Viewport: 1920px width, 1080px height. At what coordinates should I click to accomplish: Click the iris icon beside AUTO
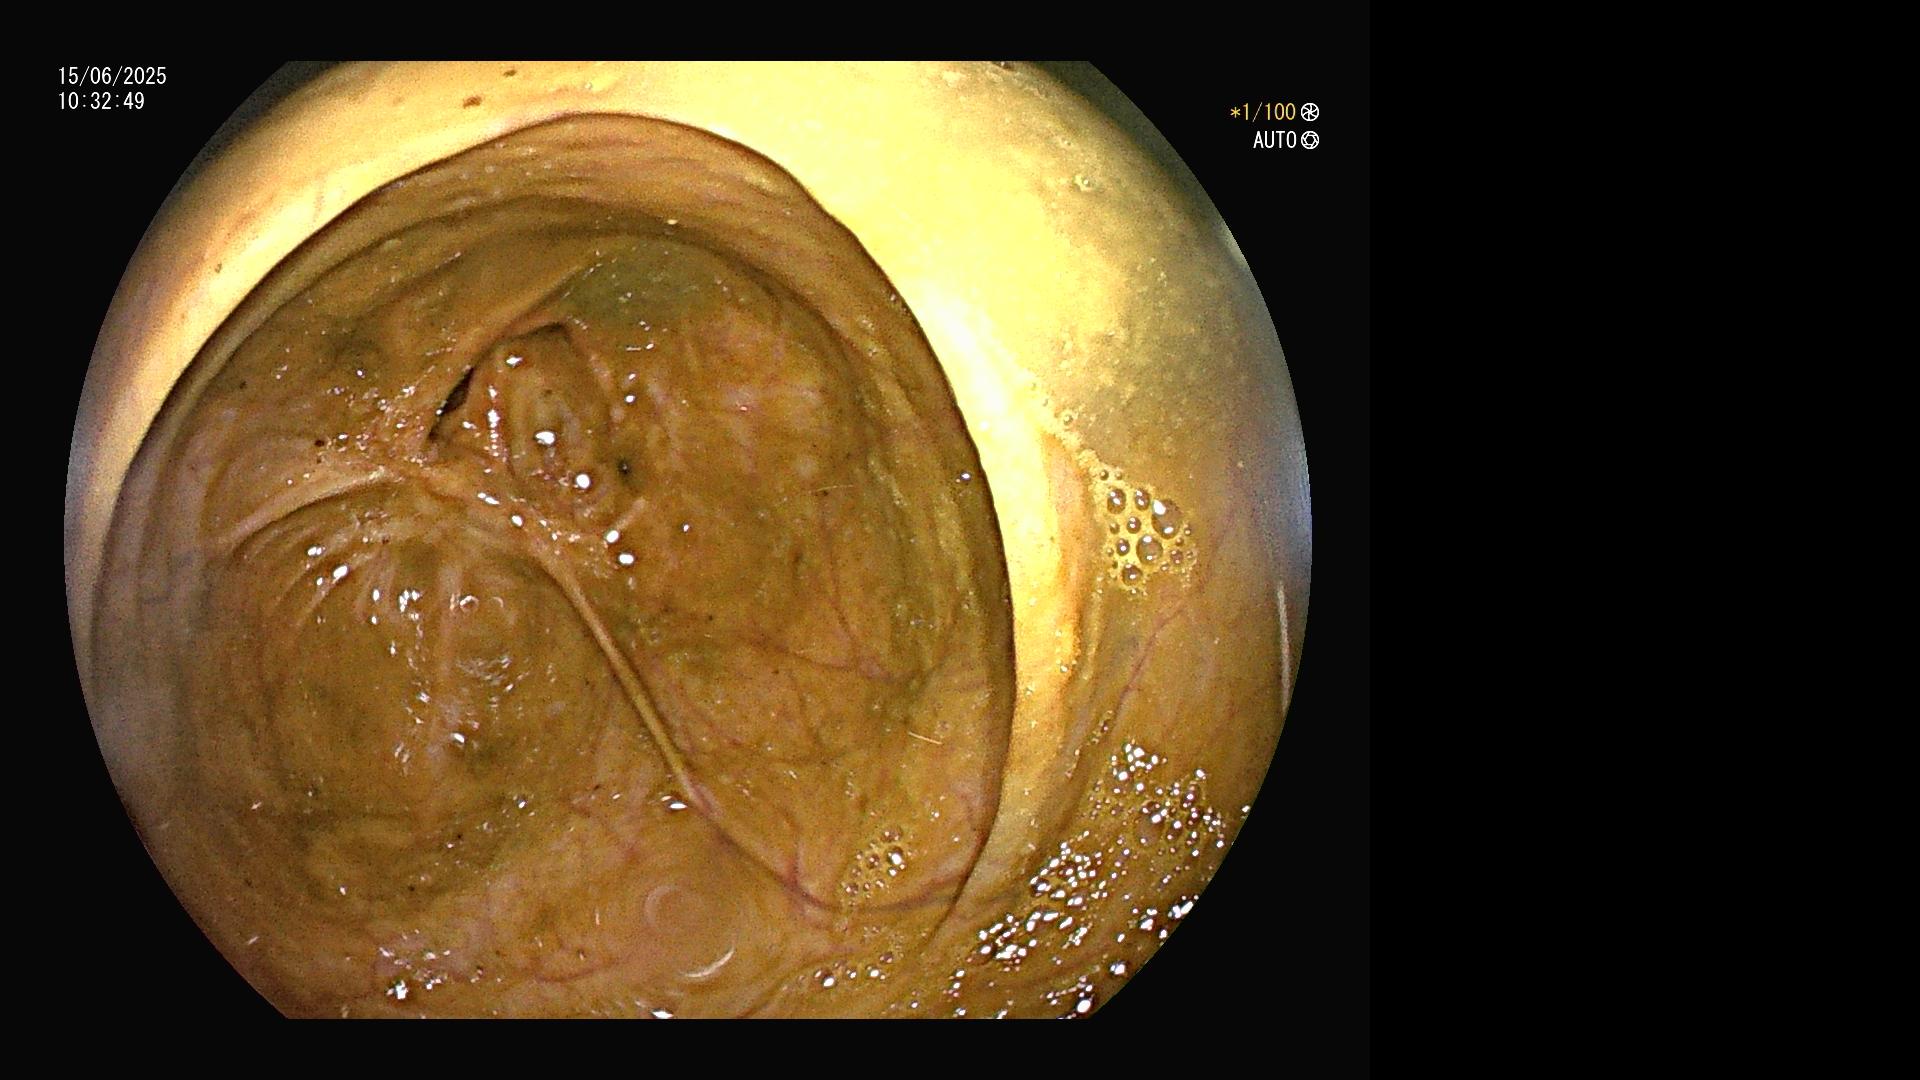1310,141
